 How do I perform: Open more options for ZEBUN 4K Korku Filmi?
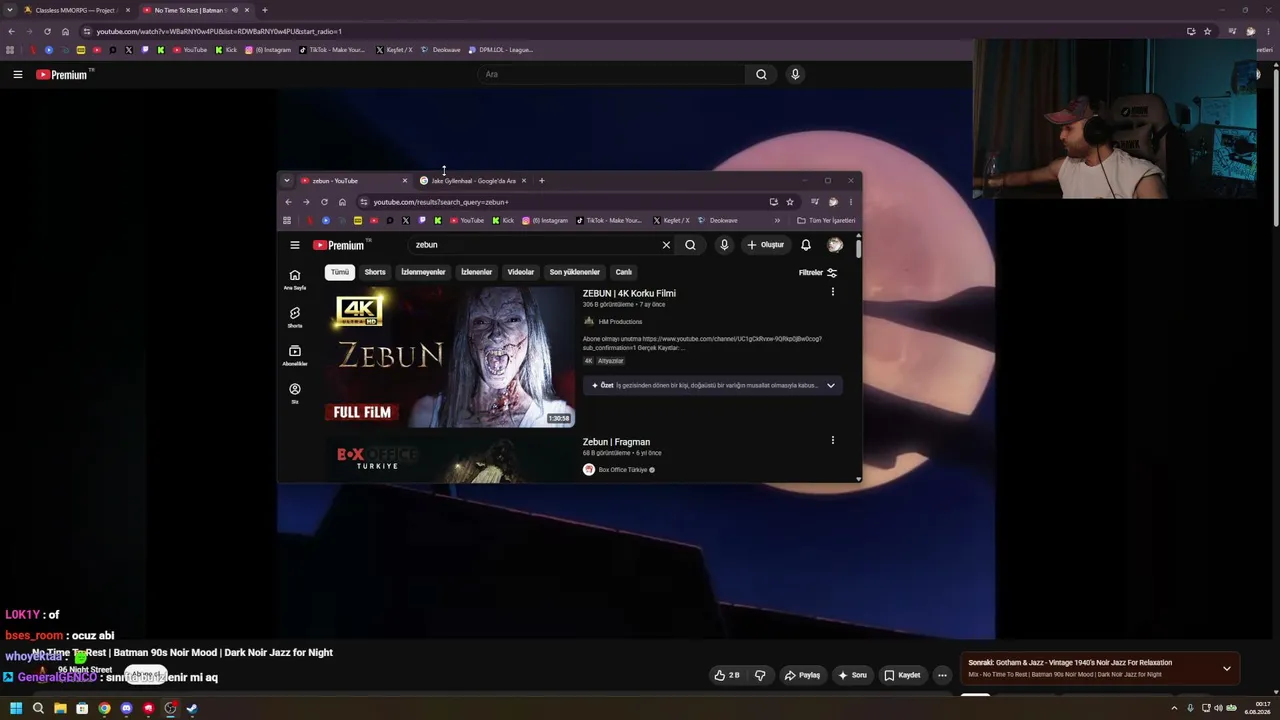click(x=832, y=292)
